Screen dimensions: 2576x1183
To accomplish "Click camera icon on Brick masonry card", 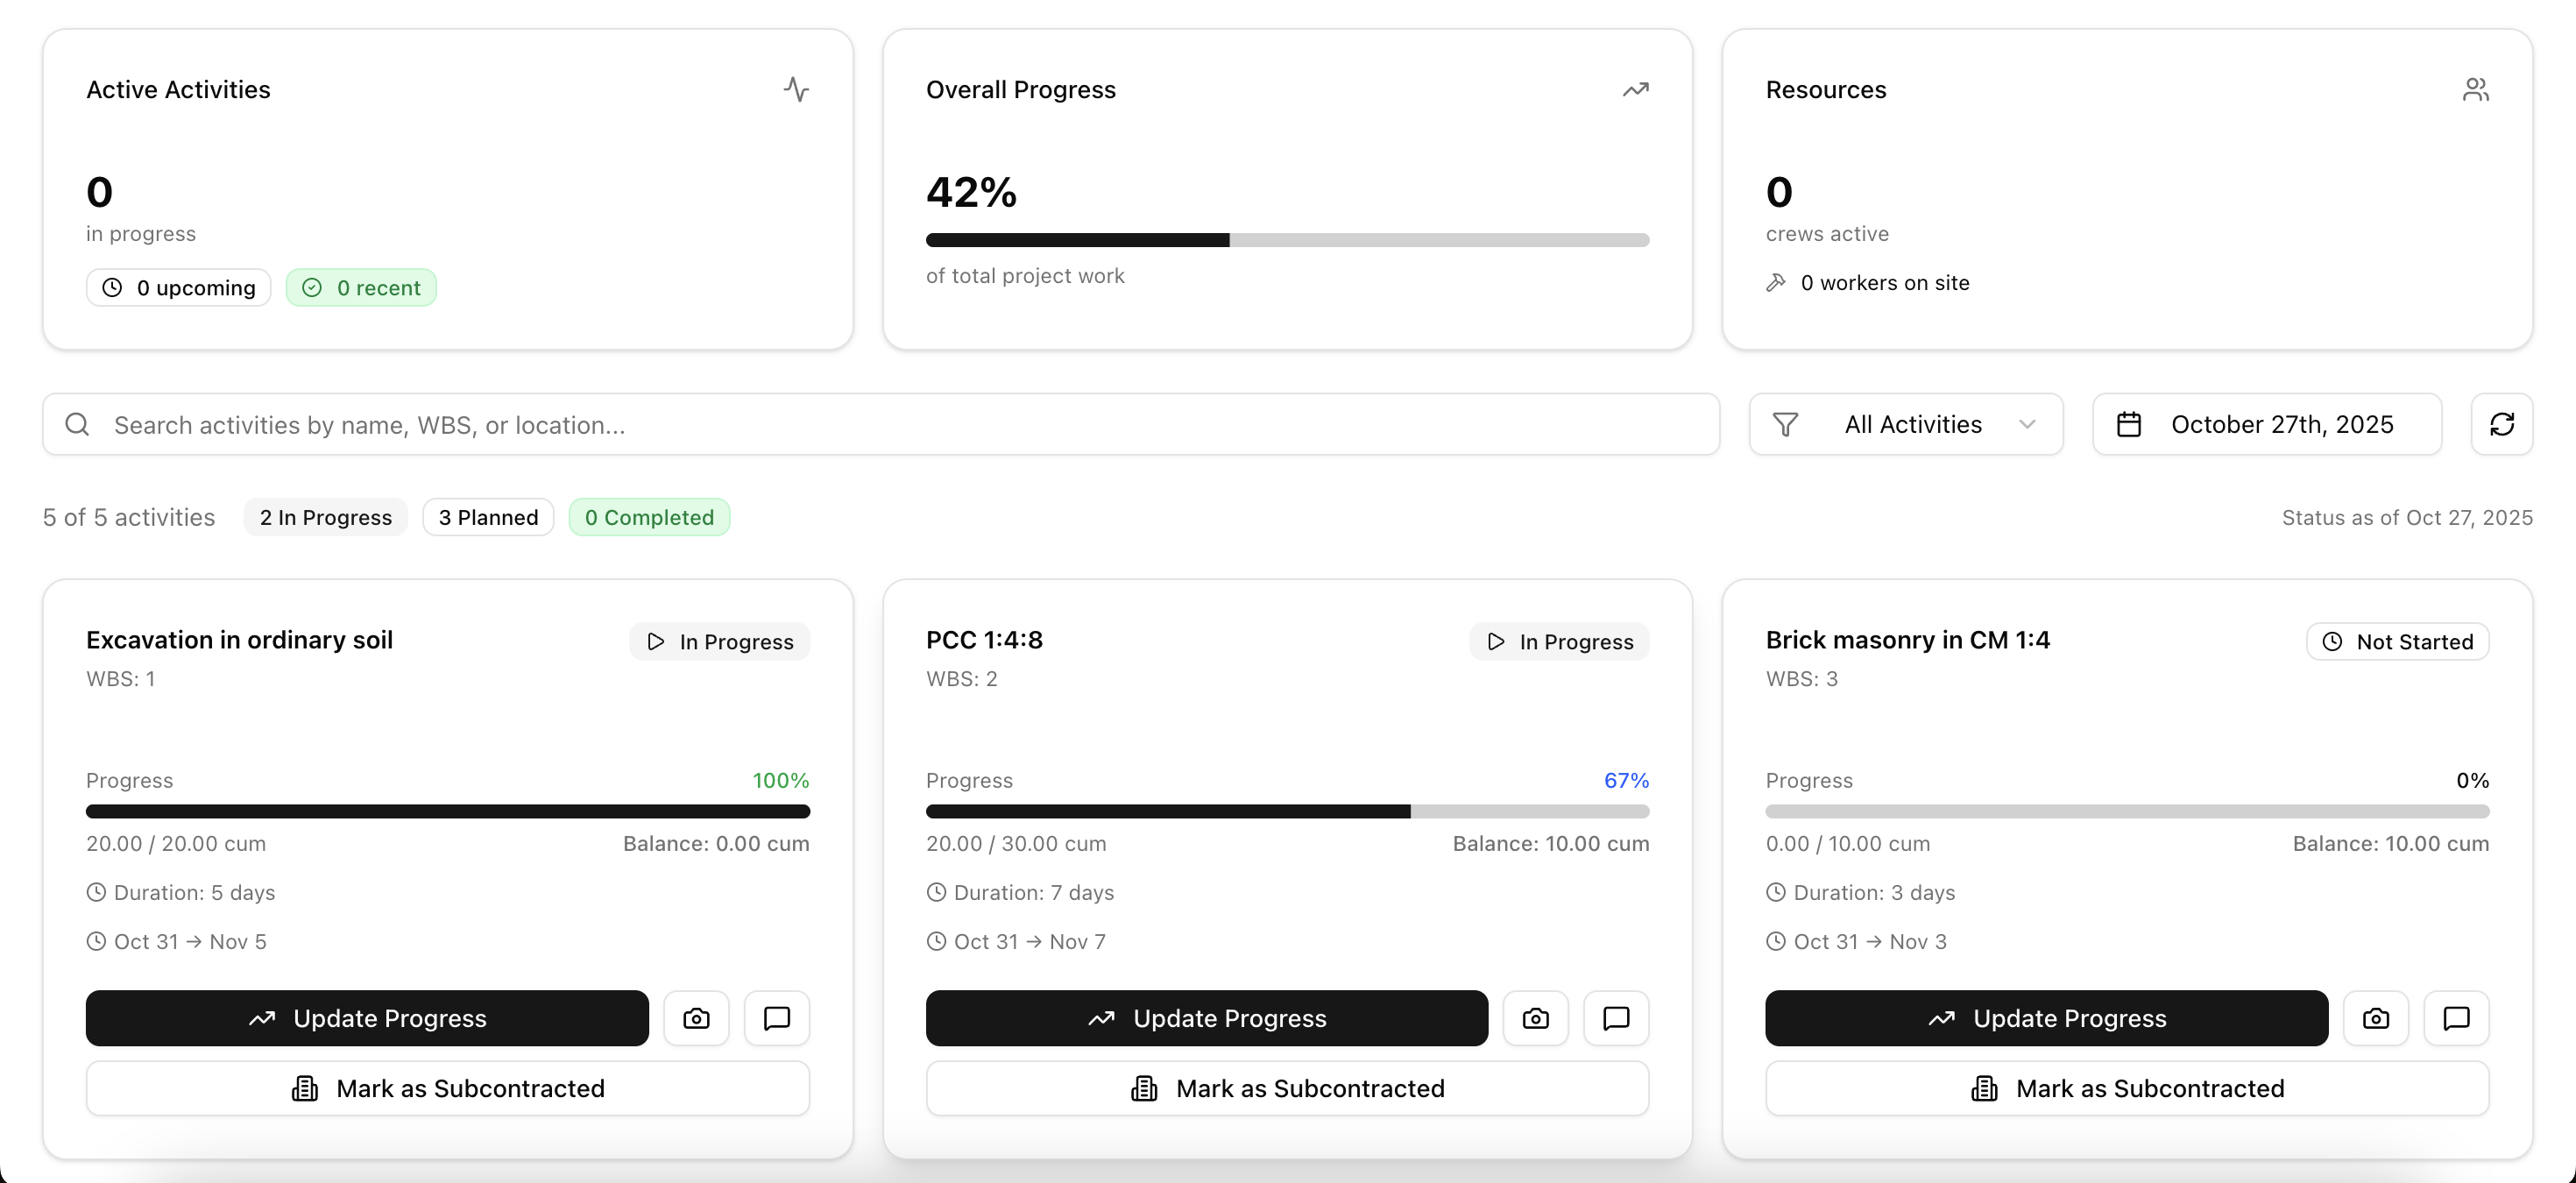I will click(2375, 1018).
